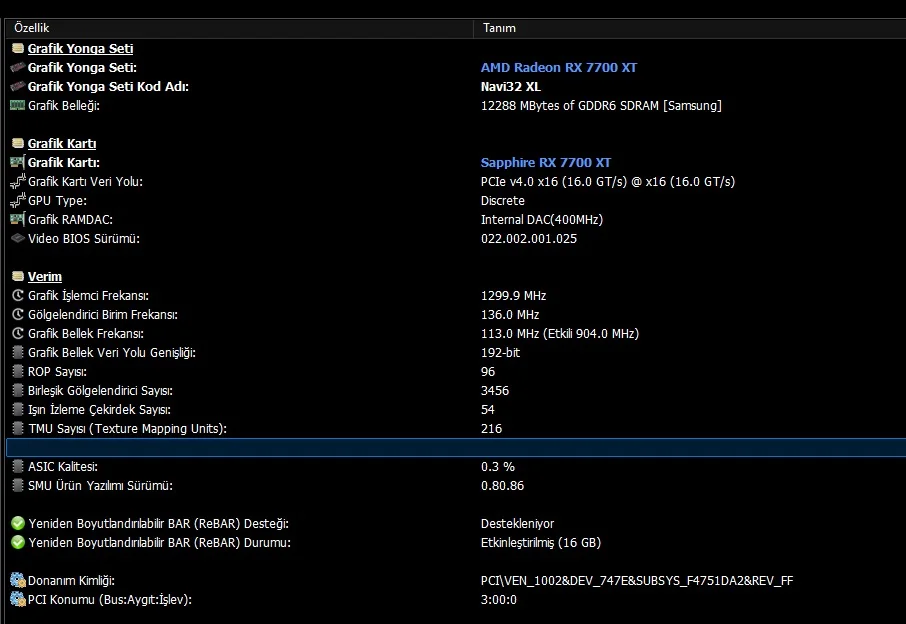Viewport: 906px width, 624px height.
Task: Click the icon beside the Grafik Yonga Seti section header
Action: [x=18, y=49]
